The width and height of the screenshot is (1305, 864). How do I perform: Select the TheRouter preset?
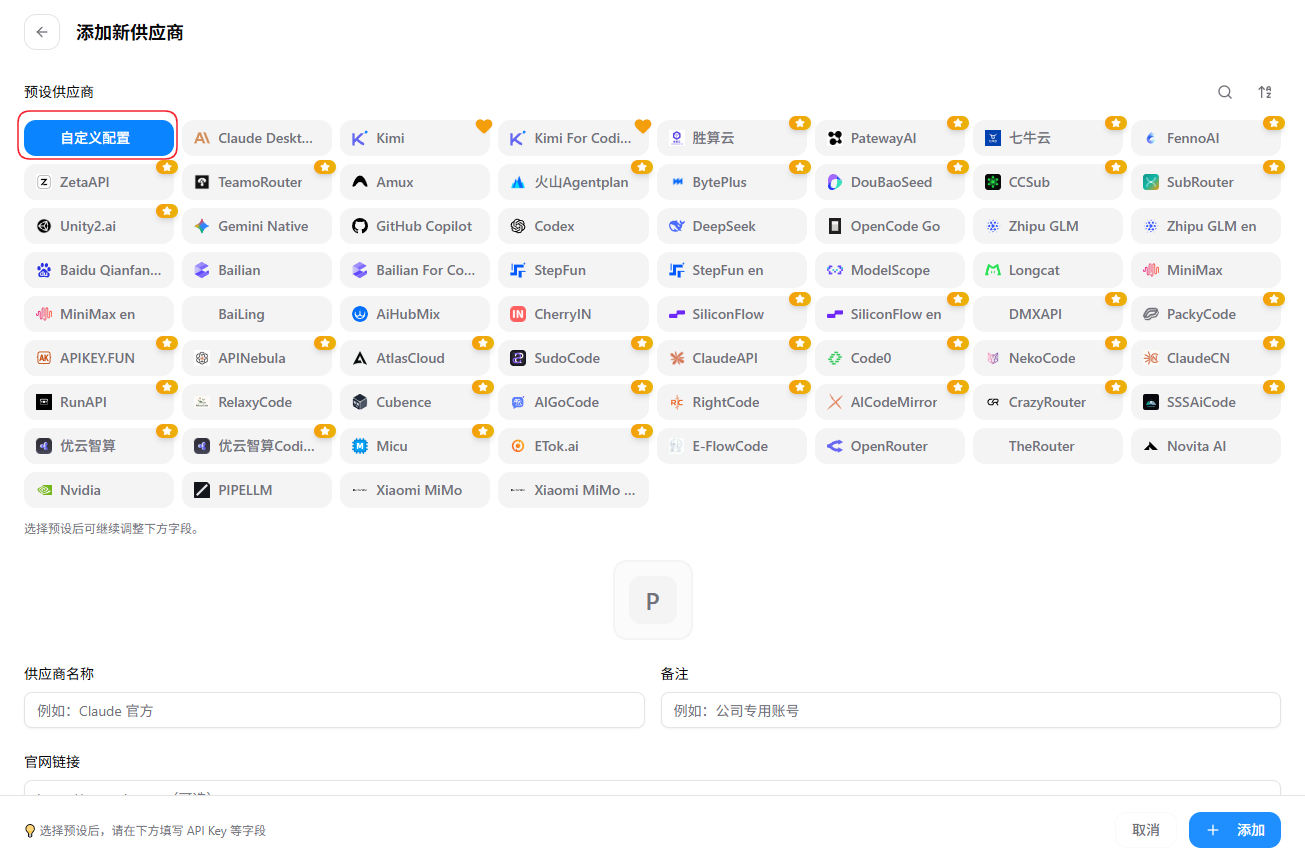tap(1048, 446)
